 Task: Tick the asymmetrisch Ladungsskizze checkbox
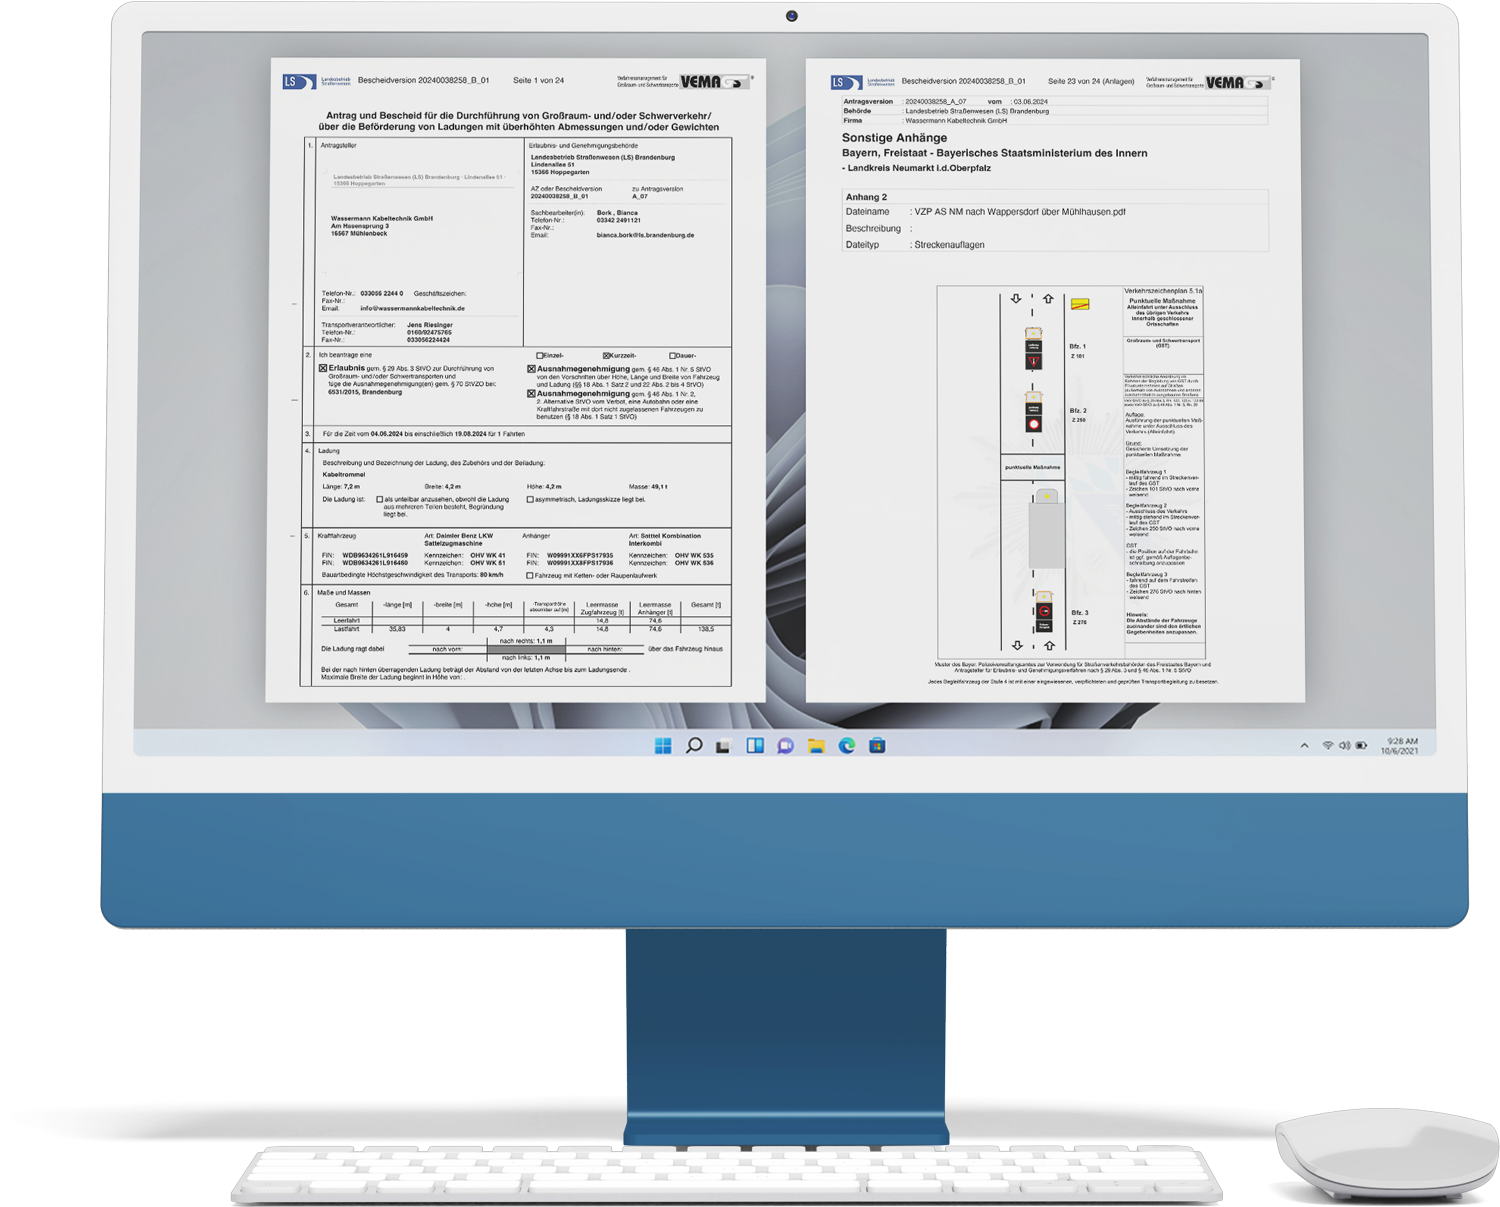[x=530, y=499]
